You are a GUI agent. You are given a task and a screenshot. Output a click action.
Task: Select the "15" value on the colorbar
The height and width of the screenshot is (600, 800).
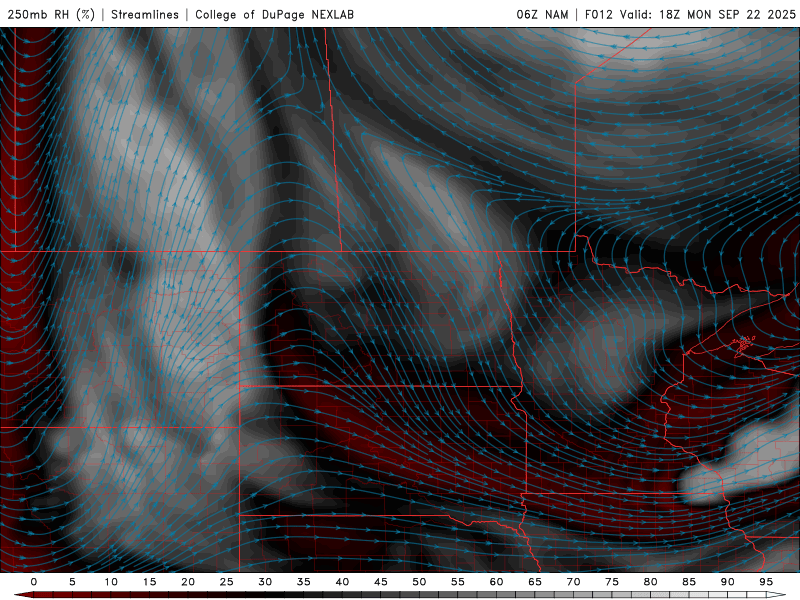click(149, 582)
